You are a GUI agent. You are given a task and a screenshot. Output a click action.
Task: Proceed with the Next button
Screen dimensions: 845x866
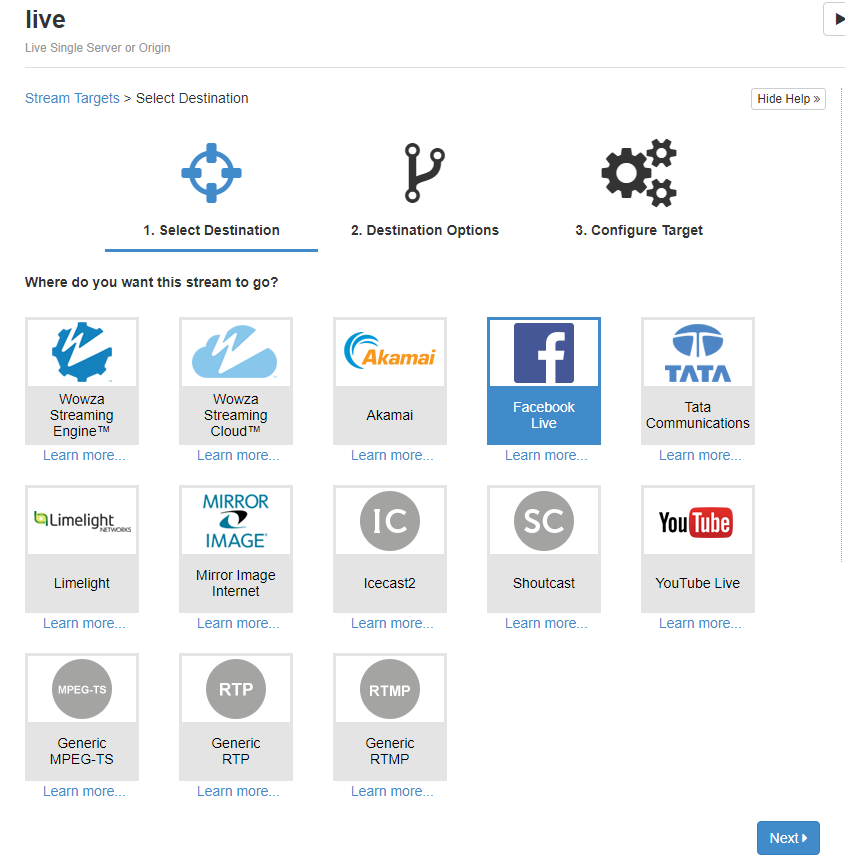[x=788, y=838]
